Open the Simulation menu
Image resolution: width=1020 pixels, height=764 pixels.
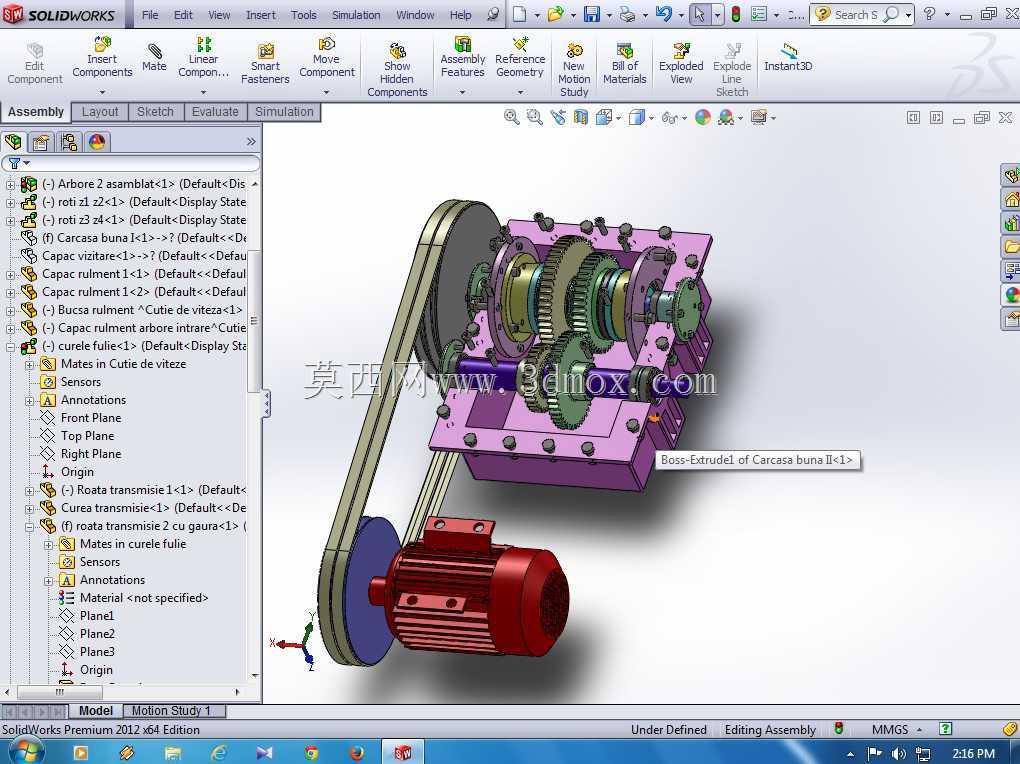point(356,14)
